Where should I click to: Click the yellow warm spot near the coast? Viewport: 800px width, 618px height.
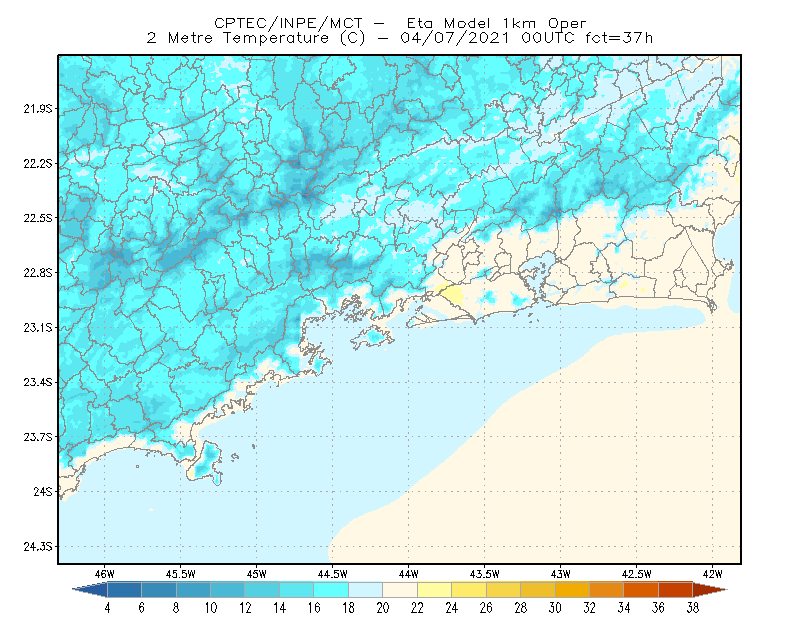click(451, 294)
